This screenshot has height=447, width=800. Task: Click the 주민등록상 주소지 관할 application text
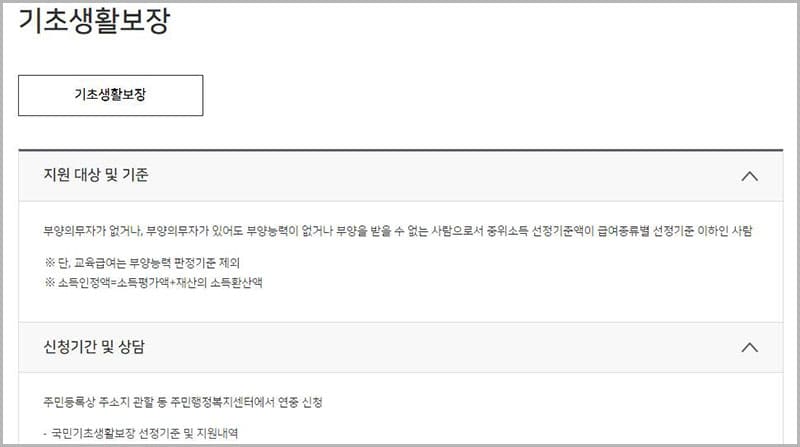pyautogui.click(x=183, y=402)
